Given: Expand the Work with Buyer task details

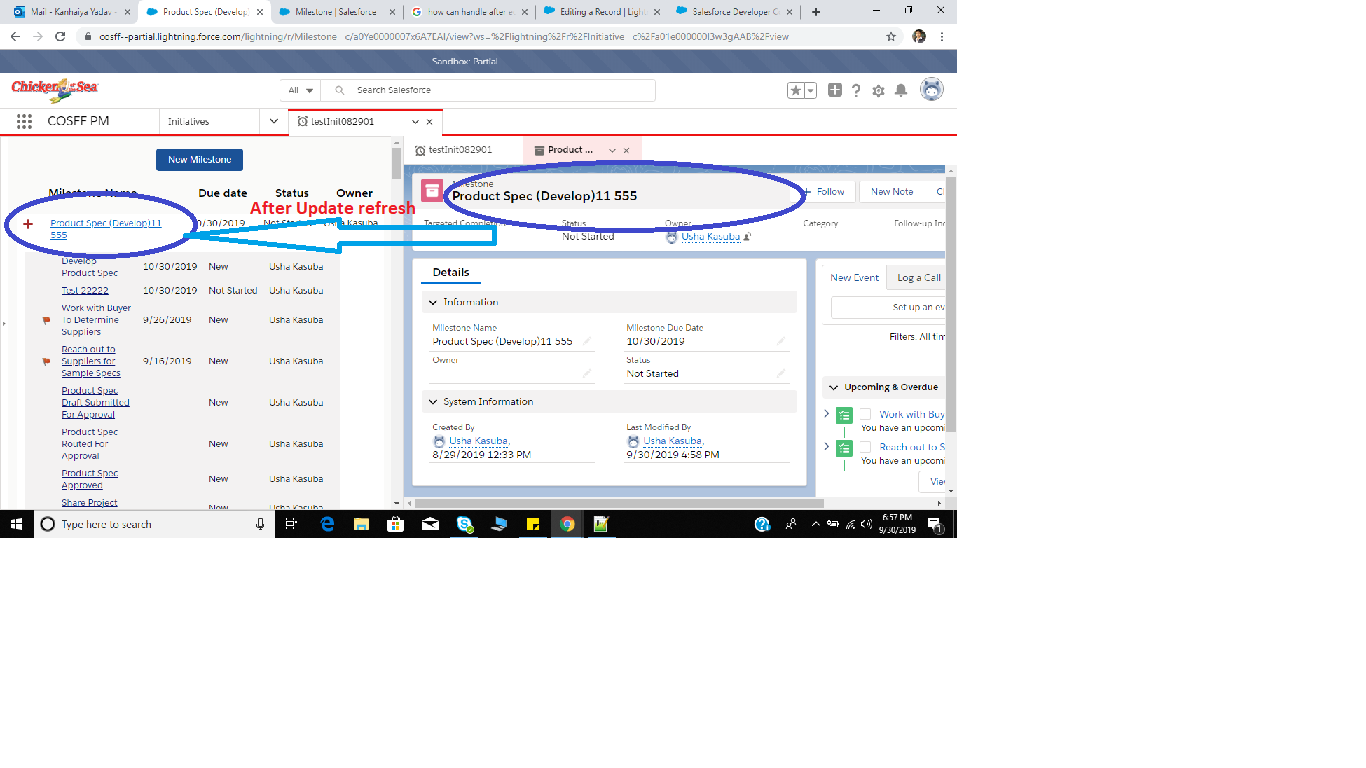Looking at the screenshot, I should (826, 414).
